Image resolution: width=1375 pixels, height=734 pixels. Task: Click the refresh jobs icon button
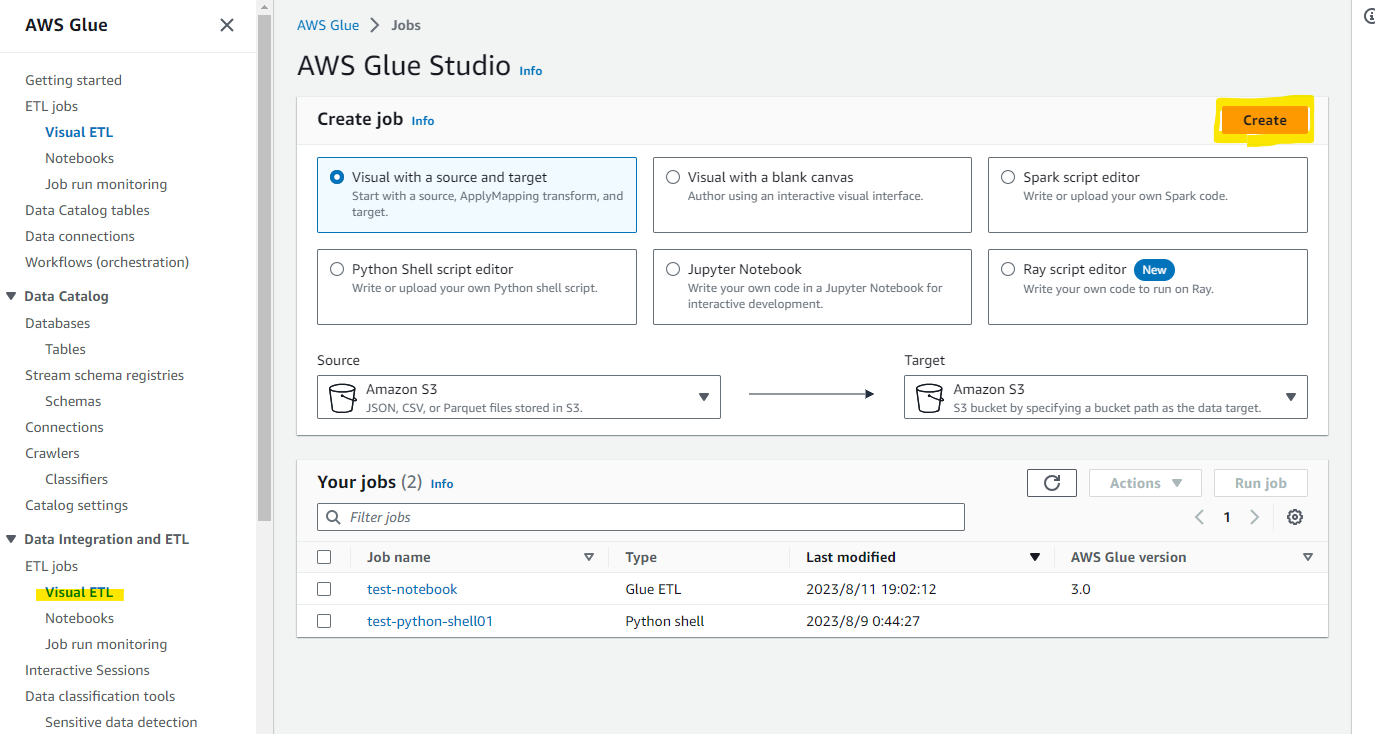(x=1051, y=483)
